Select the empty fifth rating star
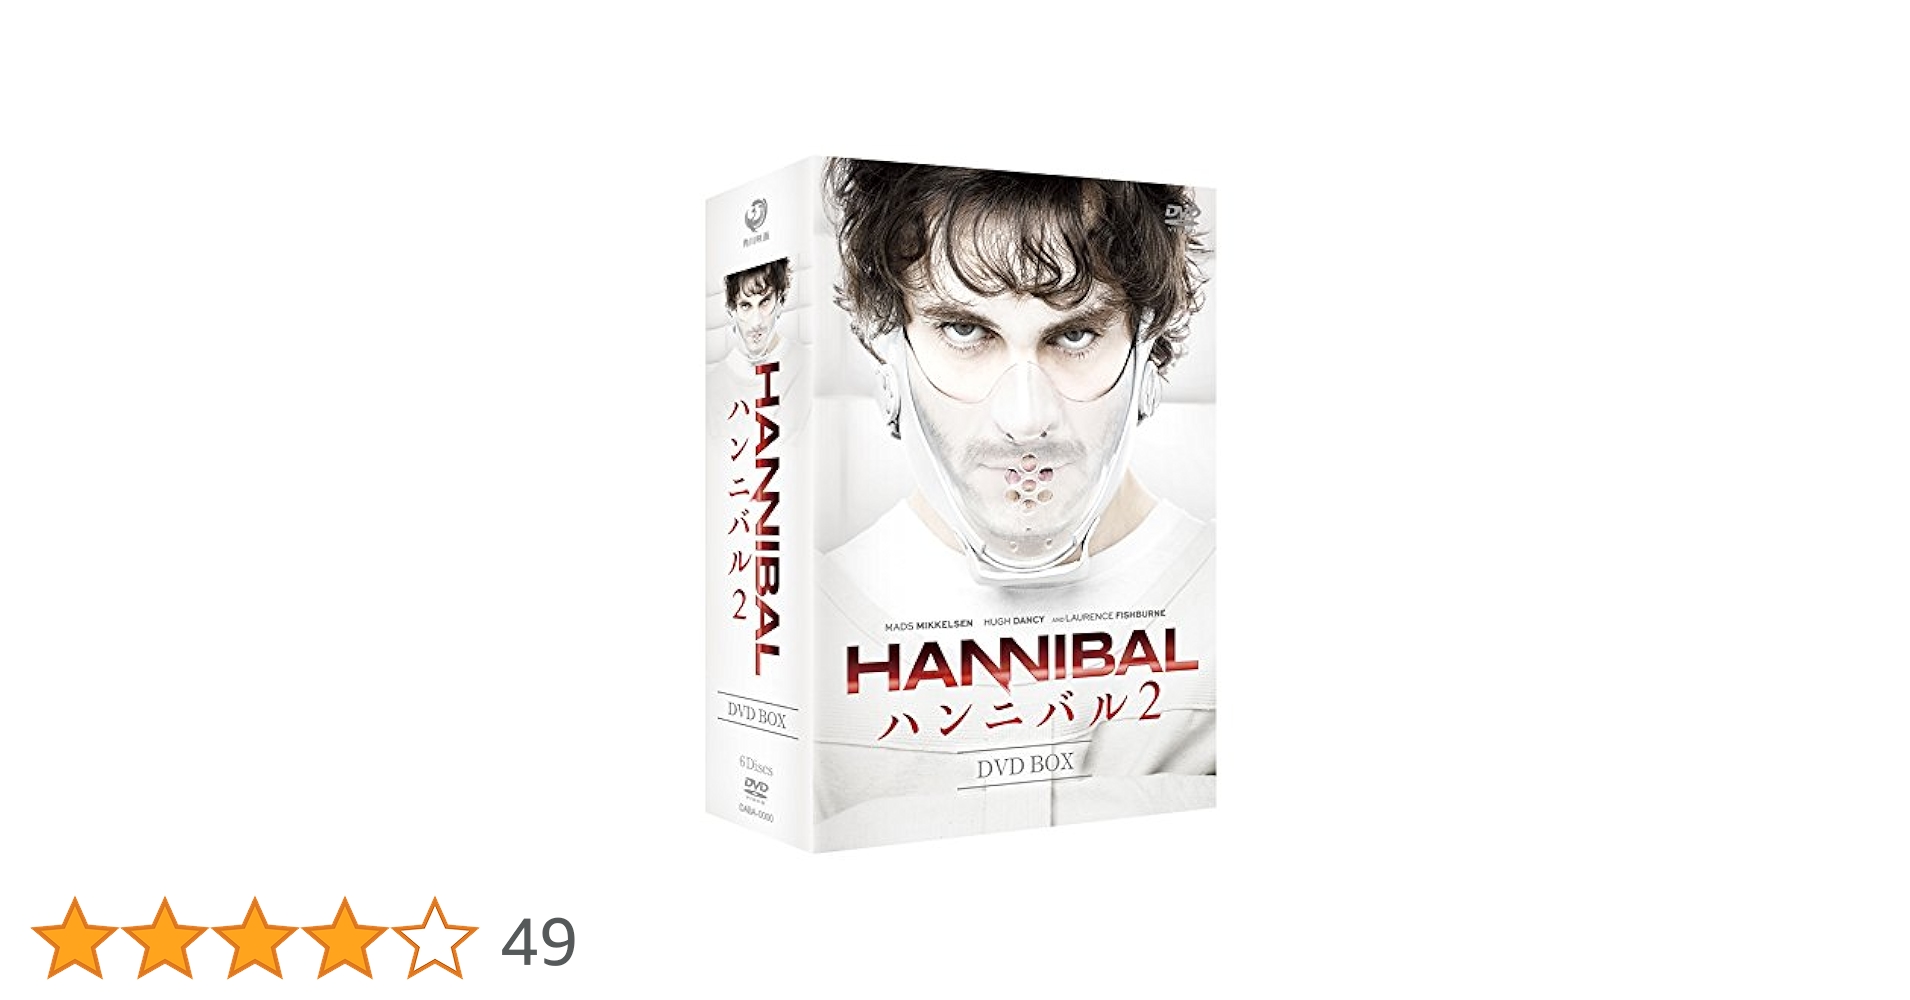1910x1000 pixels. [434, 938]
